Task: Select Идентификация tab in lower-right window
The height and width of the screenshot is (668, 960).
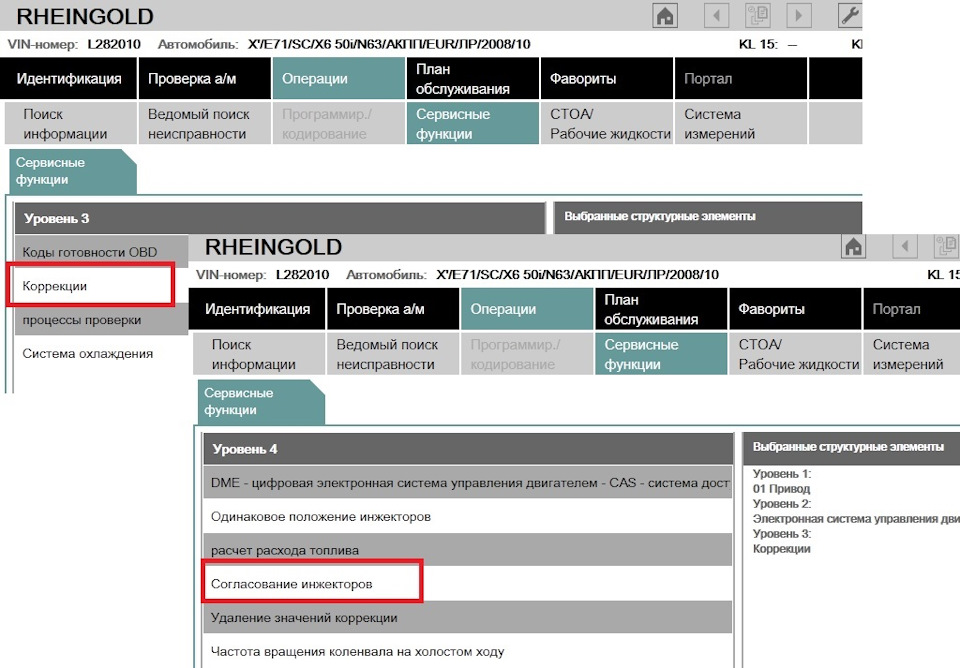Action: point(257,309)
